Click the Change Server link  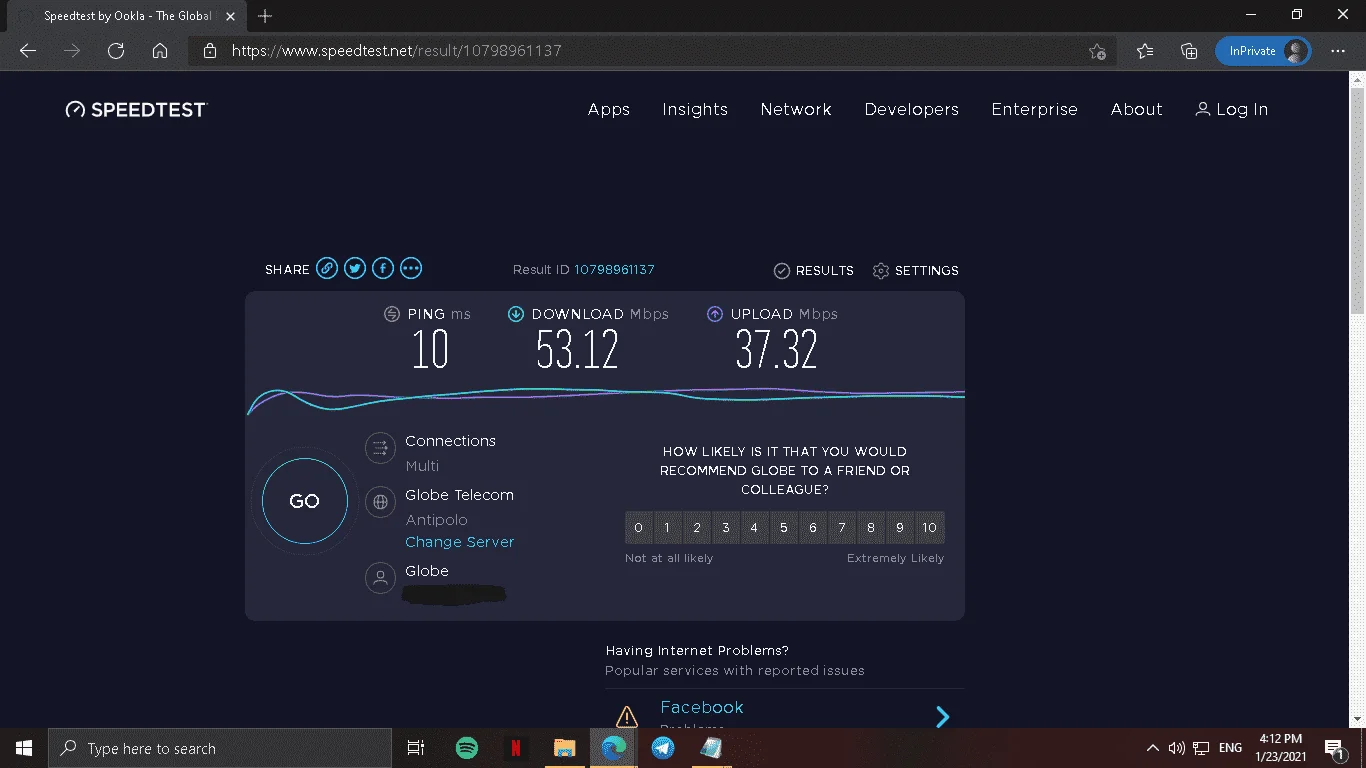click(x=460, y=542)
